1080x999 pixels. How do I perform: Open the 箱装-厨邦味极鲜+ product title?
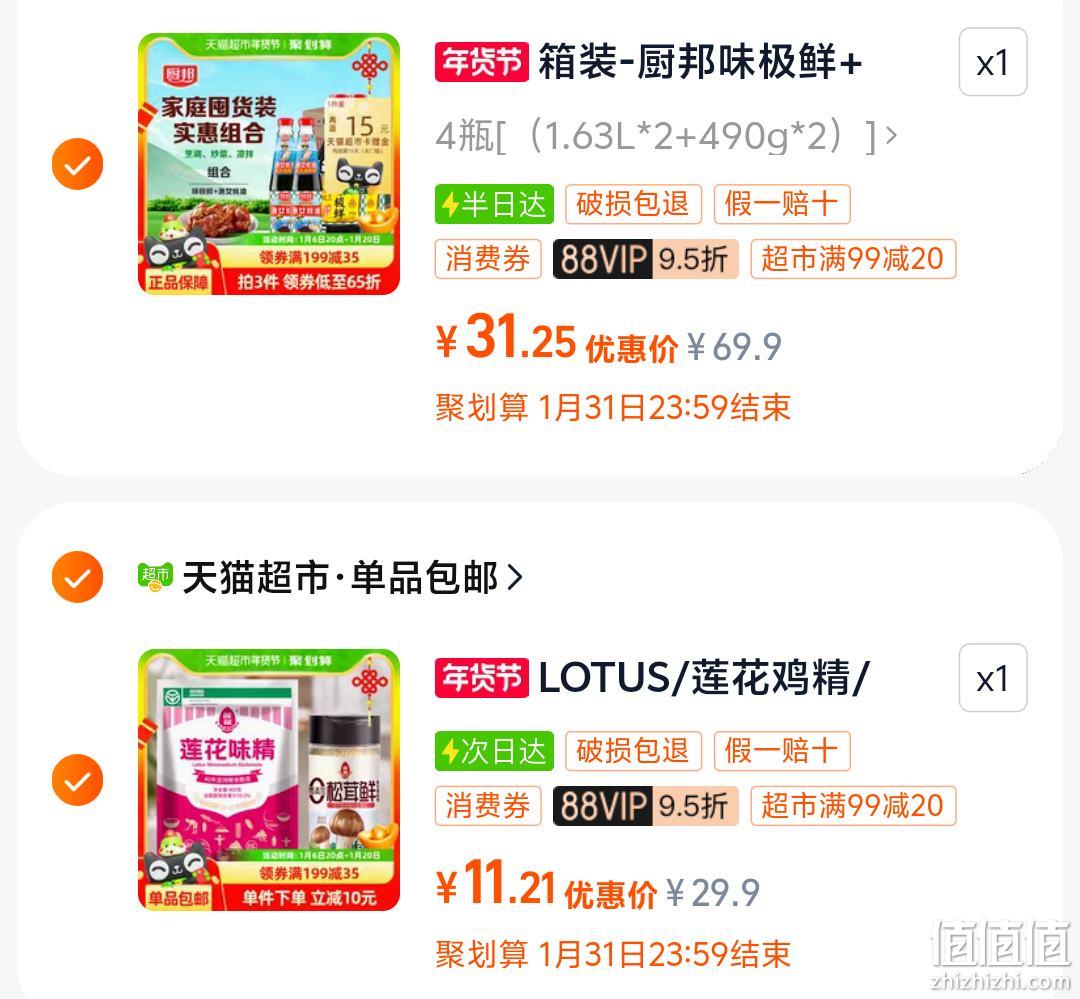tap(700, 62)
